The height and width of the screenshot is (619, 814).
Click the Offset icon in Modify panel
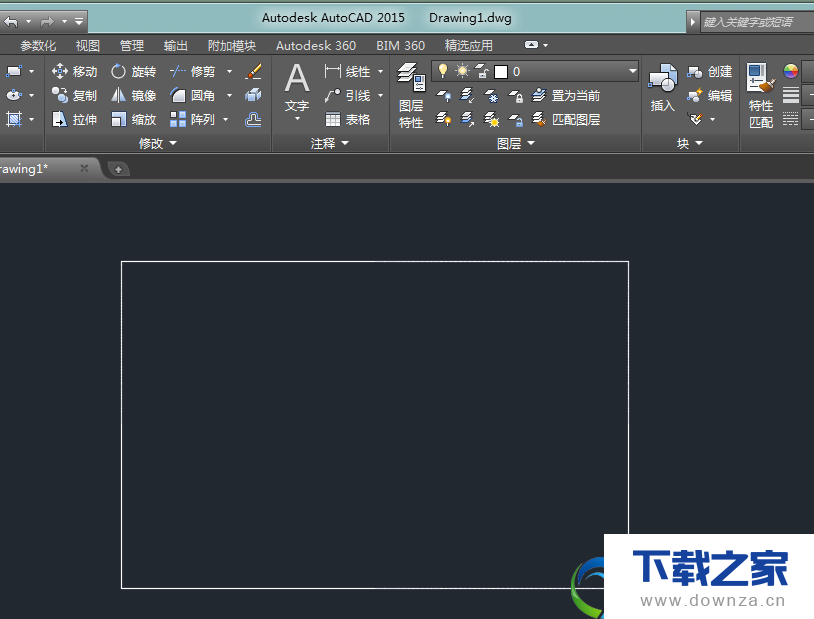coord(253,119)
